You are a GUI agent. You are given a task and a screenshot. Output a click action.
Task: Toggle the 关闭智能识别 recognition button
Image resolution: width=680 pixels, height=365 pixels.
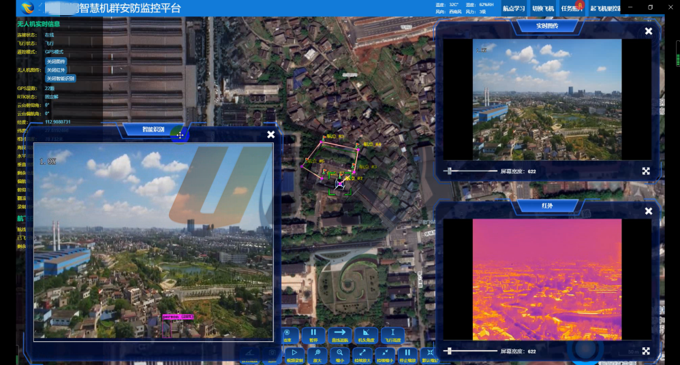coord(61,78)
